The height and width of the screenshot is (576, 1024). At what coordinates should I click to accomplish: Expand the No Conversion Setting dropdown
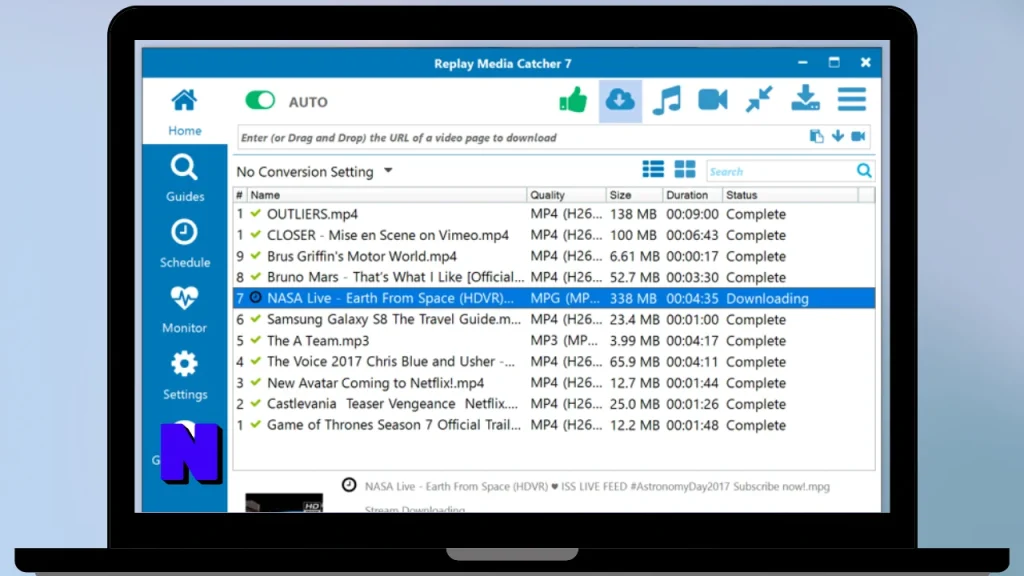pos(315,172)
